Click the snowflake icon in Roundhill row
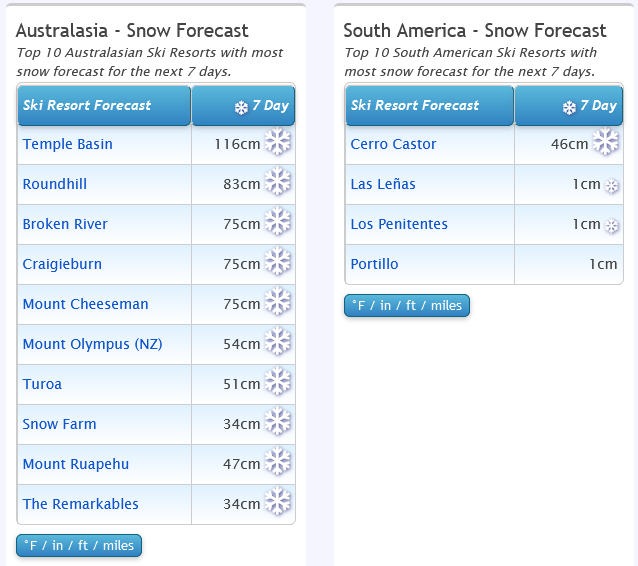This screenshot has width=638, height=566. 278,181
